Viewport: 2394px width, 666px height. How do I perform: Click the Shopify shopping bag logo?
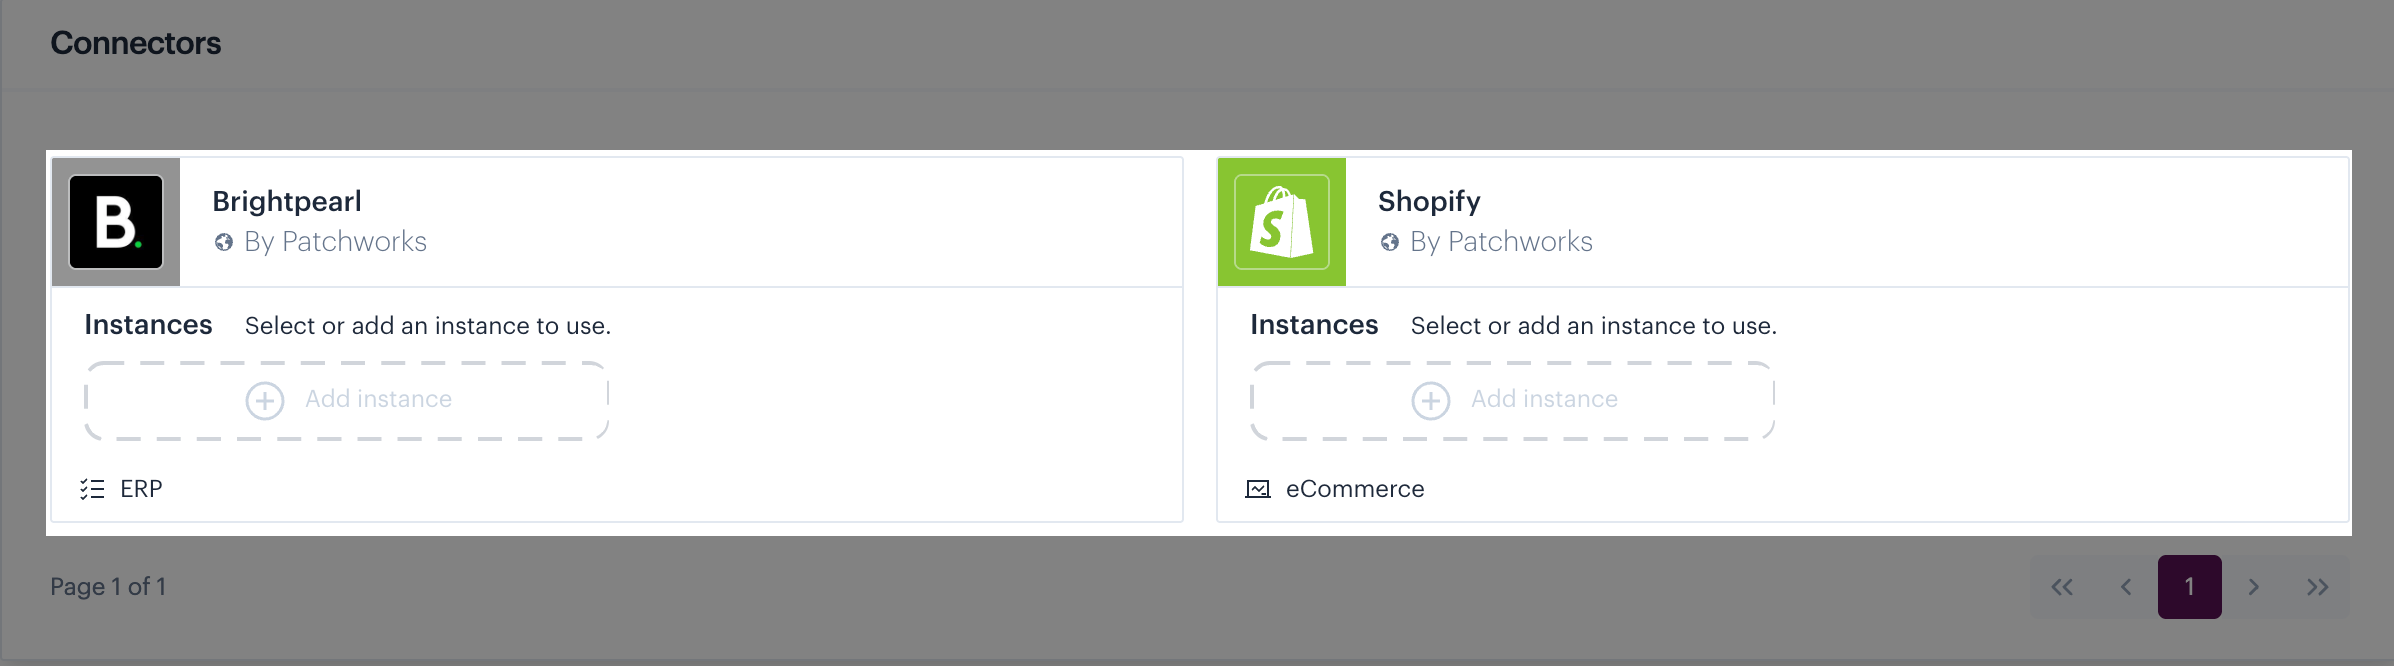(1282, 222)
